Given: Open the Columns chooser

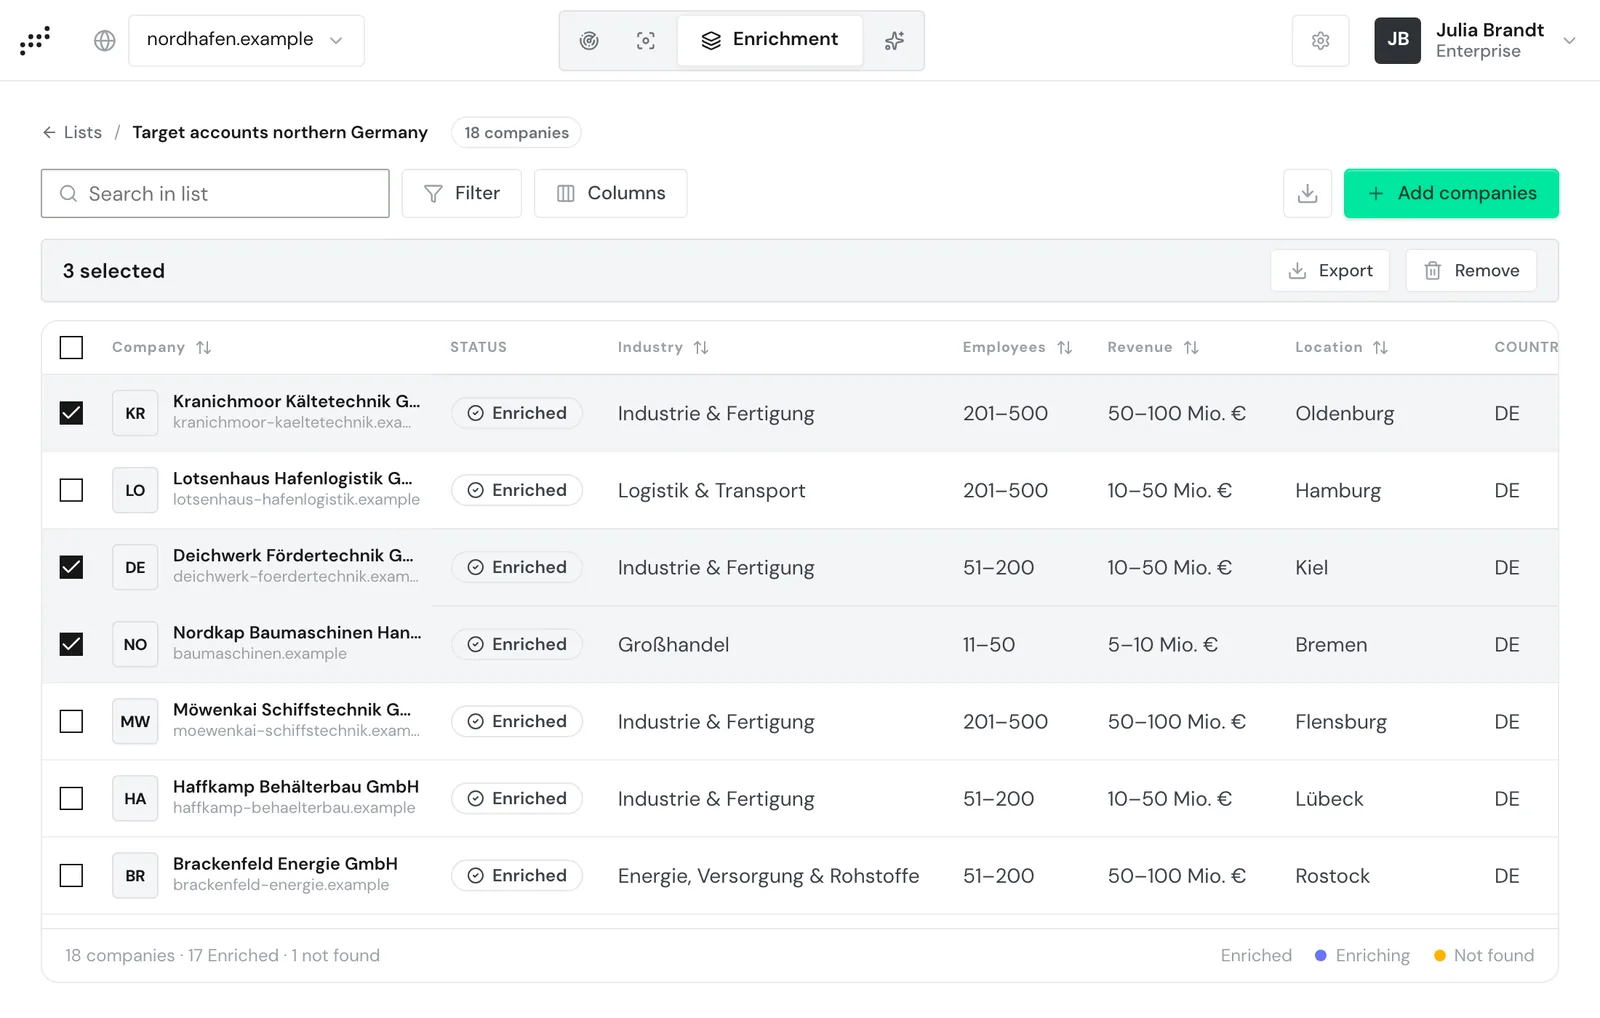Looking at the screenshot, I should pyautogui.click(x=611, y=193).
